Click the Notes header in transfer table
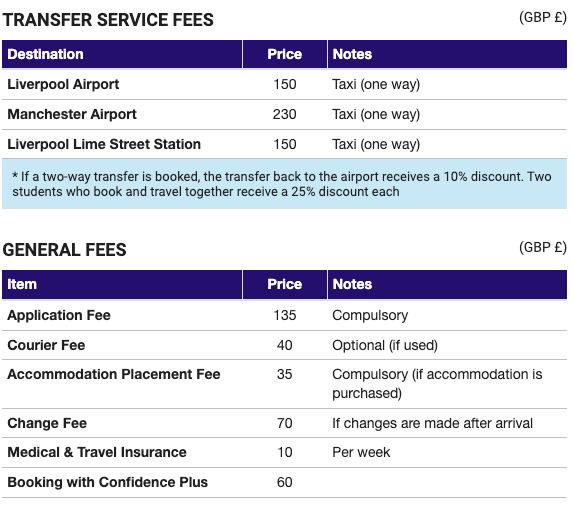Screen dimensions: 573x505 (352, 54)
